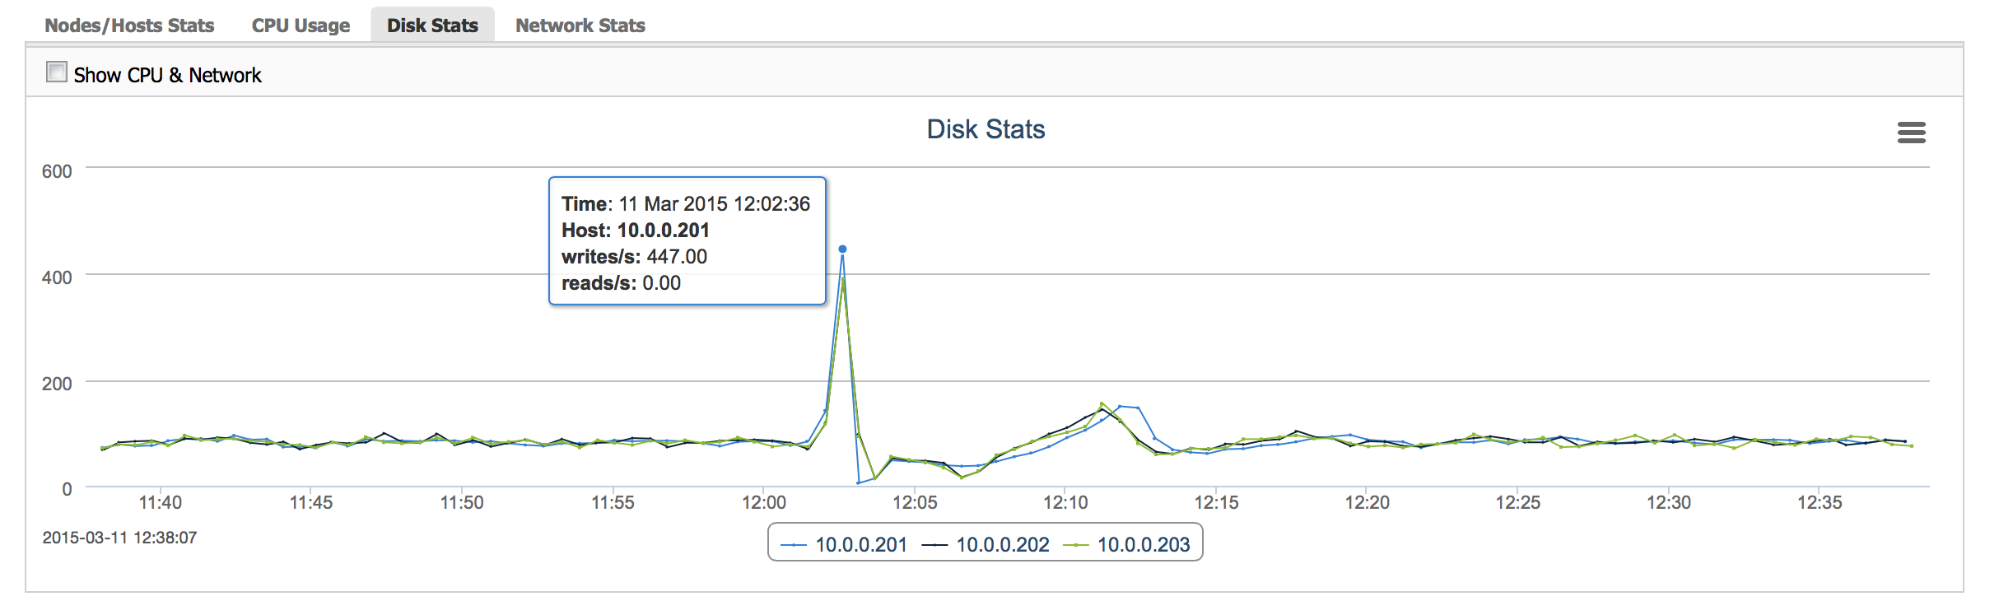Image resolution: width=1999 pixels, height=616 pixels.
Task: Click the 600 y-axis value label
Action: pos(57,171)
